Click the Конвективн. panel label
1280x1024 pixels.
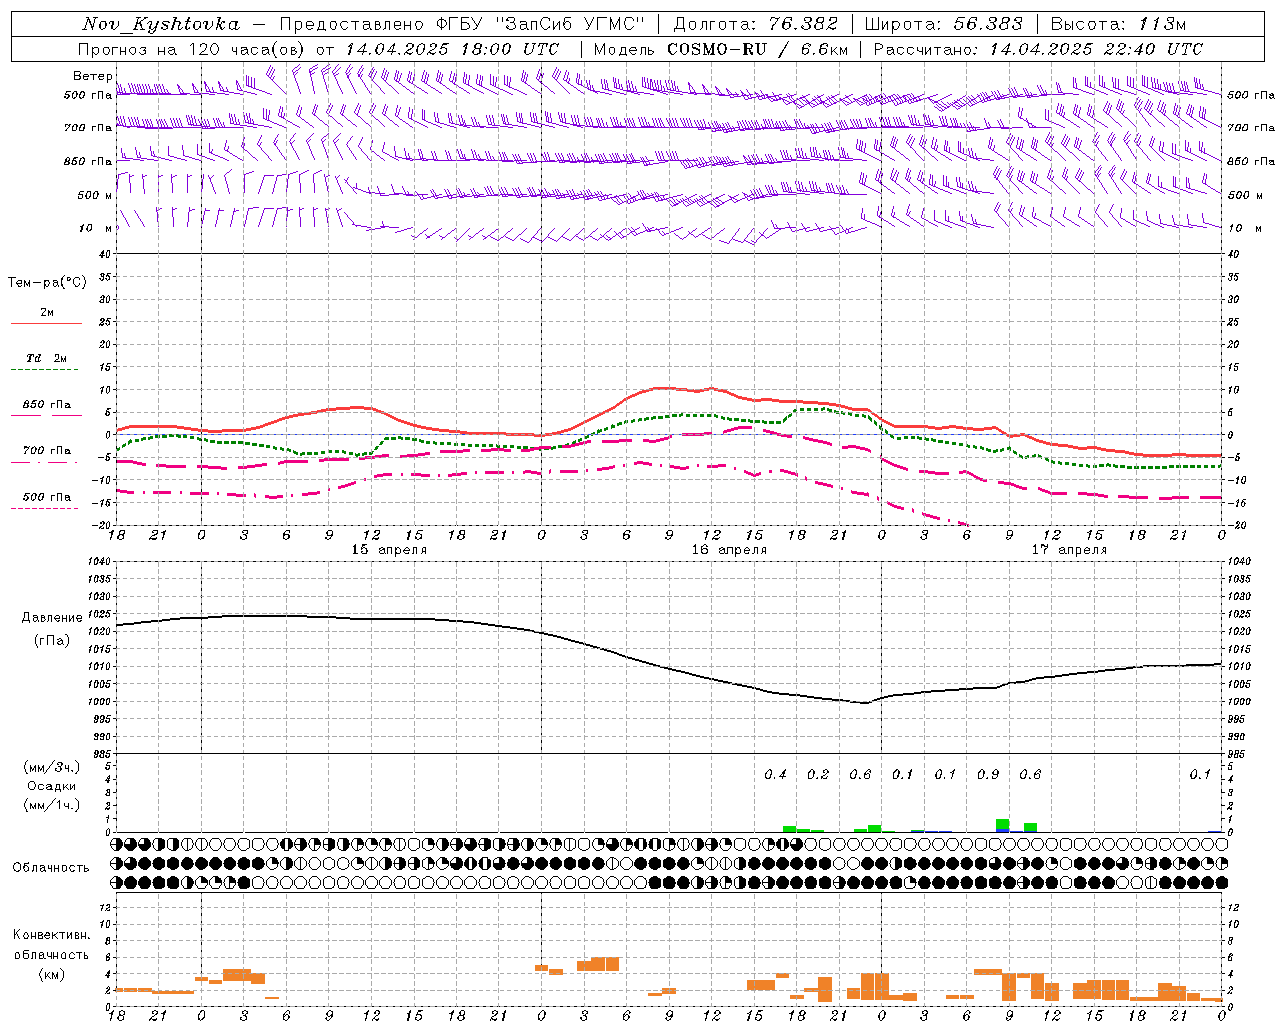click(51, 935)
